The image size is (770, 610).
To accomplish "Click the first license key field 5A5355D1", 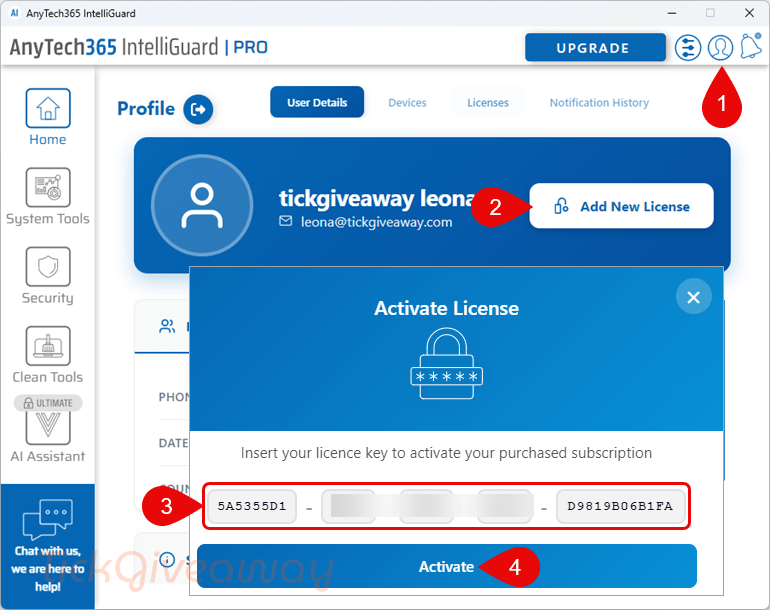I will point(251,506).
